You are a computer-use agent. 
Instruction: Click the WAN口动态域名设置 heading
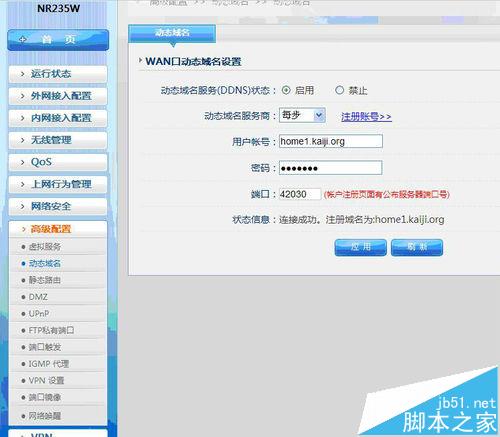click(x=193, y=62)
